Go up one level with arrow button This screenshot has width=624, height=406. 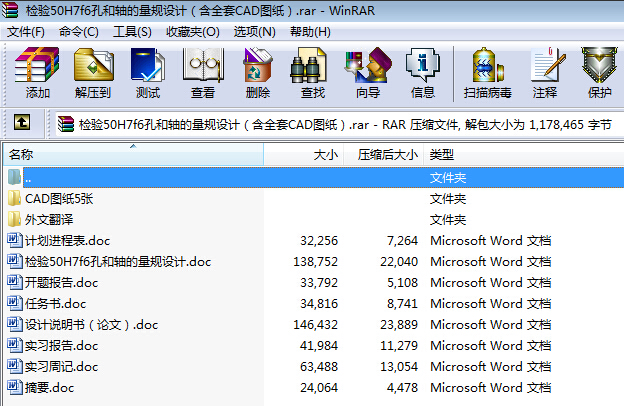[22, 122]
